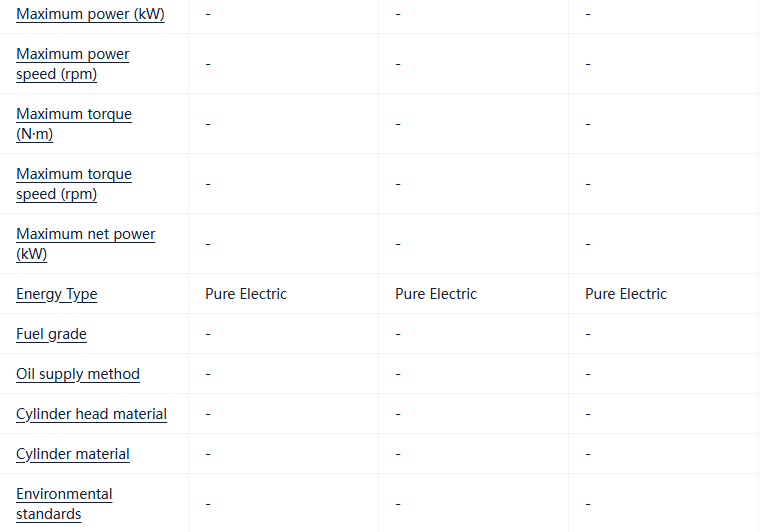Click the rightmost Pure Electric value
The image size is (762, 532).
click(626, 294)
